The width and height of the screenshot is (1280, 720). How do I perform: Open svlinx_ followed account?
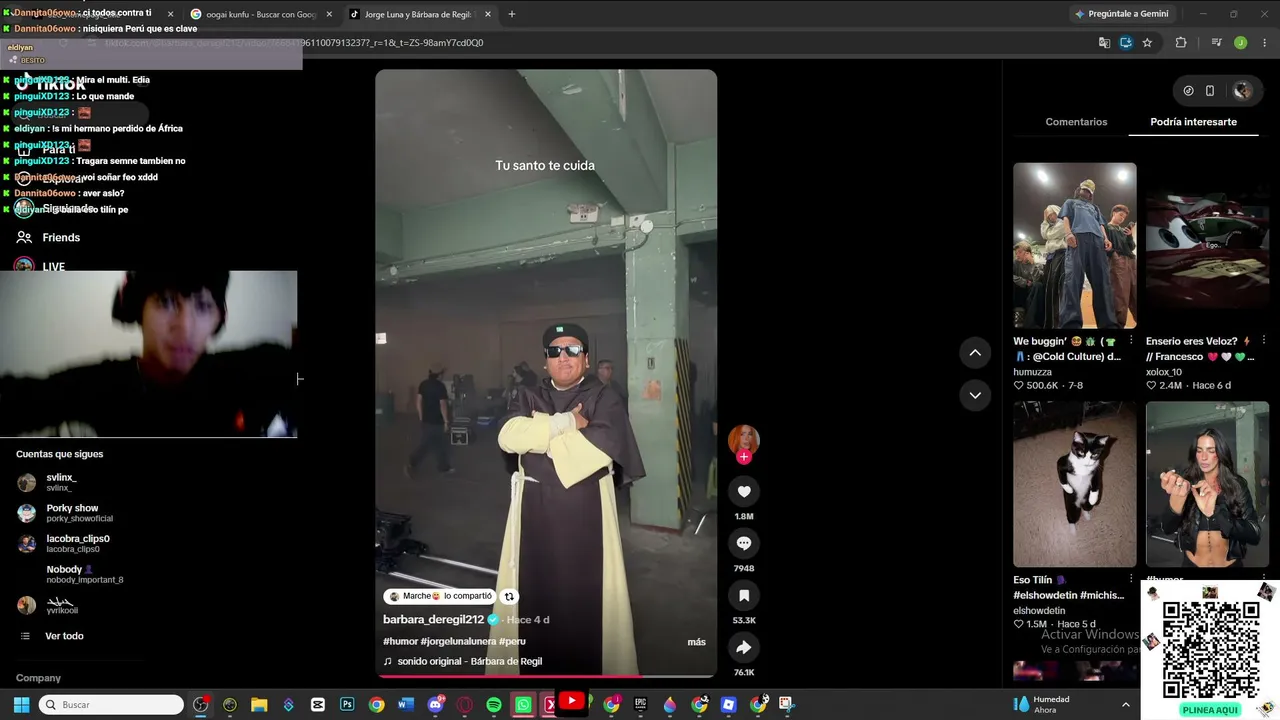click(x=60, y=482)
